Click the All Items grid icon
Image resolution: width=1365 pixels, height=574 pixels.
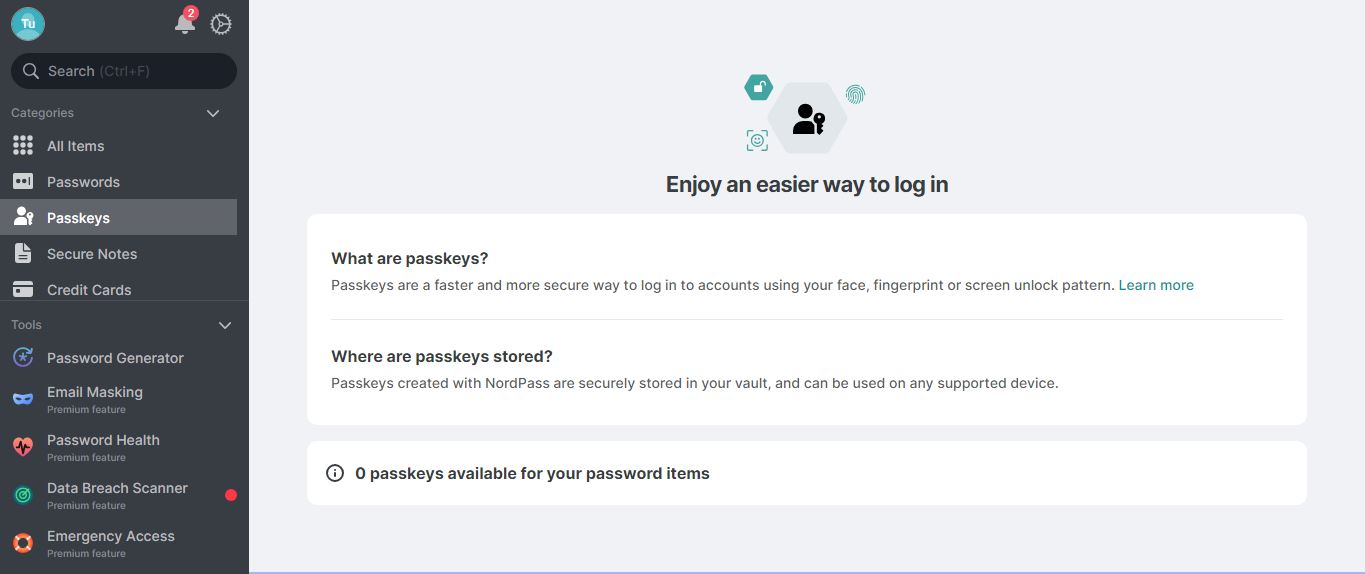click(23, 146)
